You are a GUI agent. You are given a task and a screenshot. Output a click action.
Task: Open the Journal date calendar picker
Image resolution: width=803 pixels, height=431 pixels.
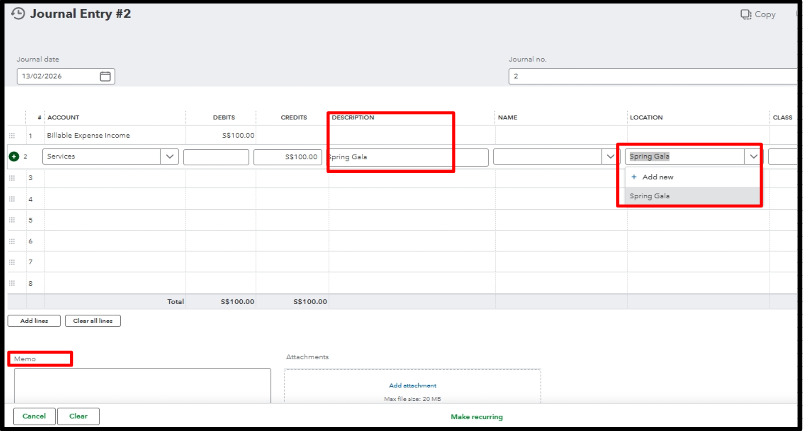click(x=105, y=76)
